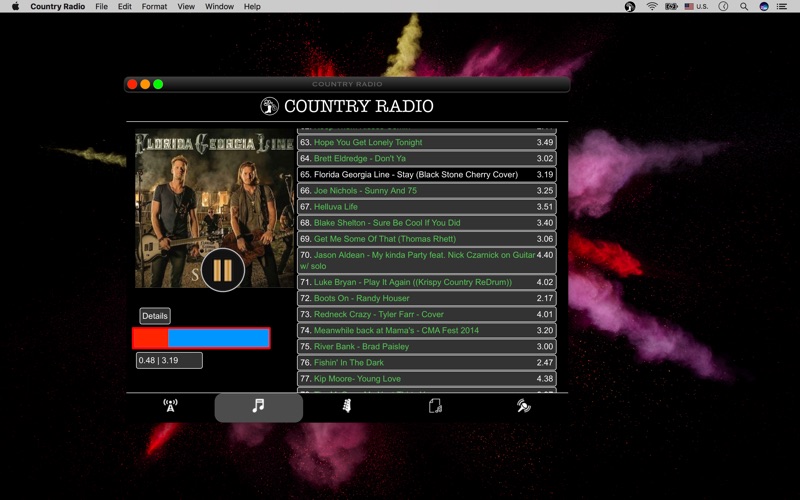The height and width of the screenshot is (500, 800).
Task: Select the music notes songs tab
Action: [x=259, y=407]
